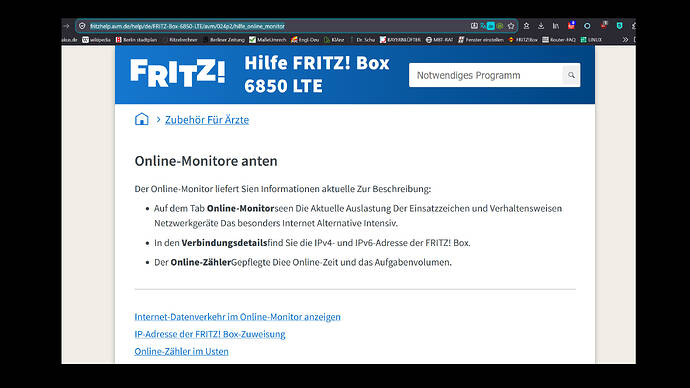Open the Berlin stadtplan bookmark

136,40
